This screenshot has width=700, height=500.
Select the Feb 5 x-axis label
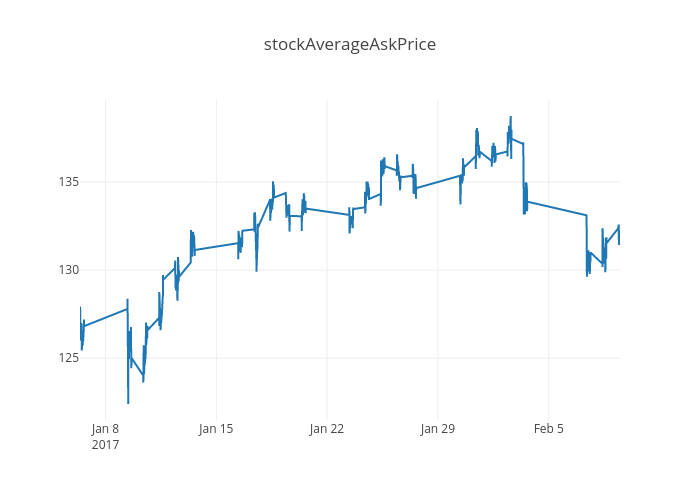click(x=548, y=429)
